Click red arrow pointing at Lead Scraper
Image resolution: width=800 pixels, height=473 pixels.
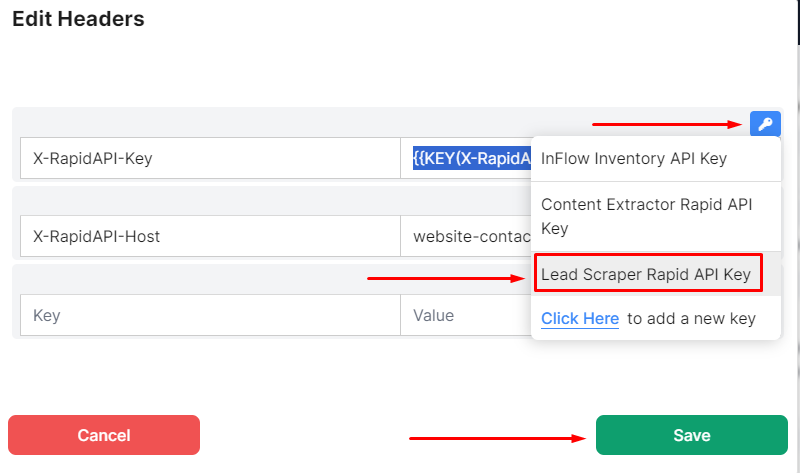446,278
